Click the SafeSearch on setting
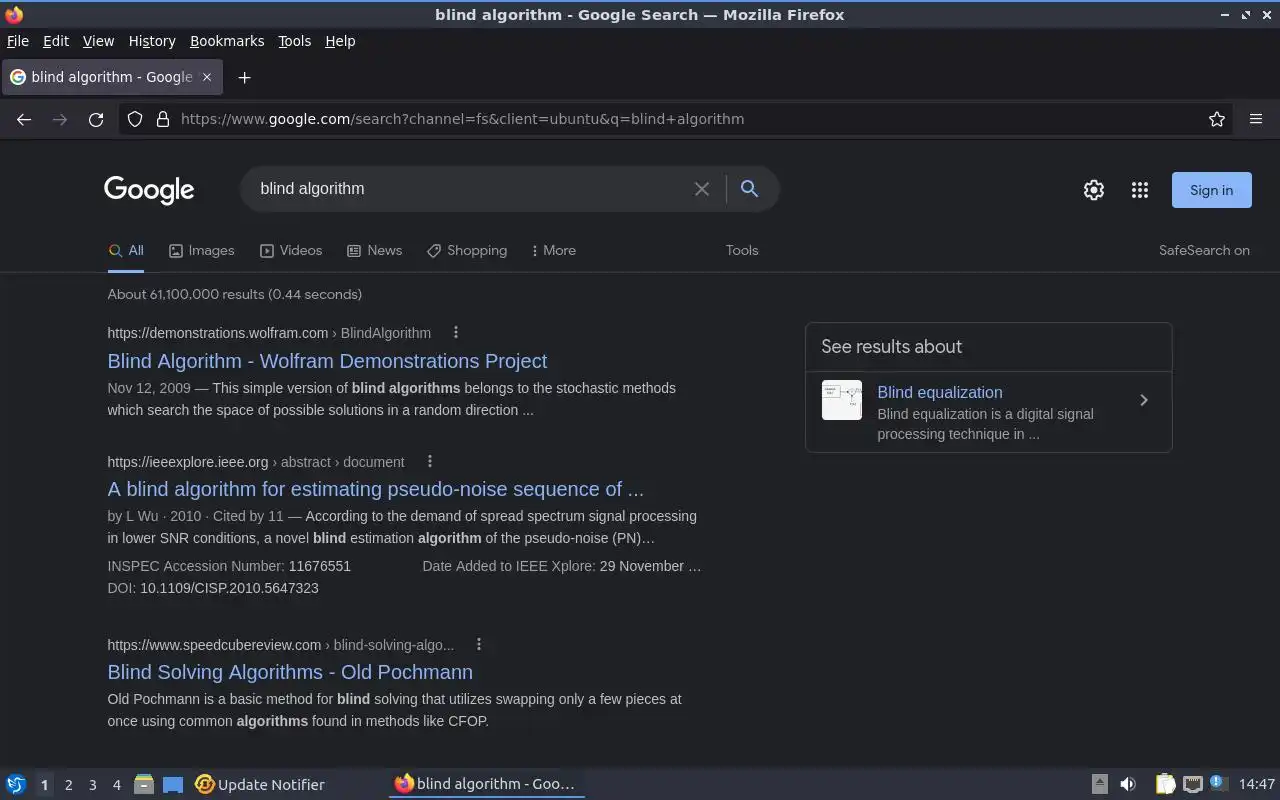The image size is (1280, 800). (x=1204, y=251)
